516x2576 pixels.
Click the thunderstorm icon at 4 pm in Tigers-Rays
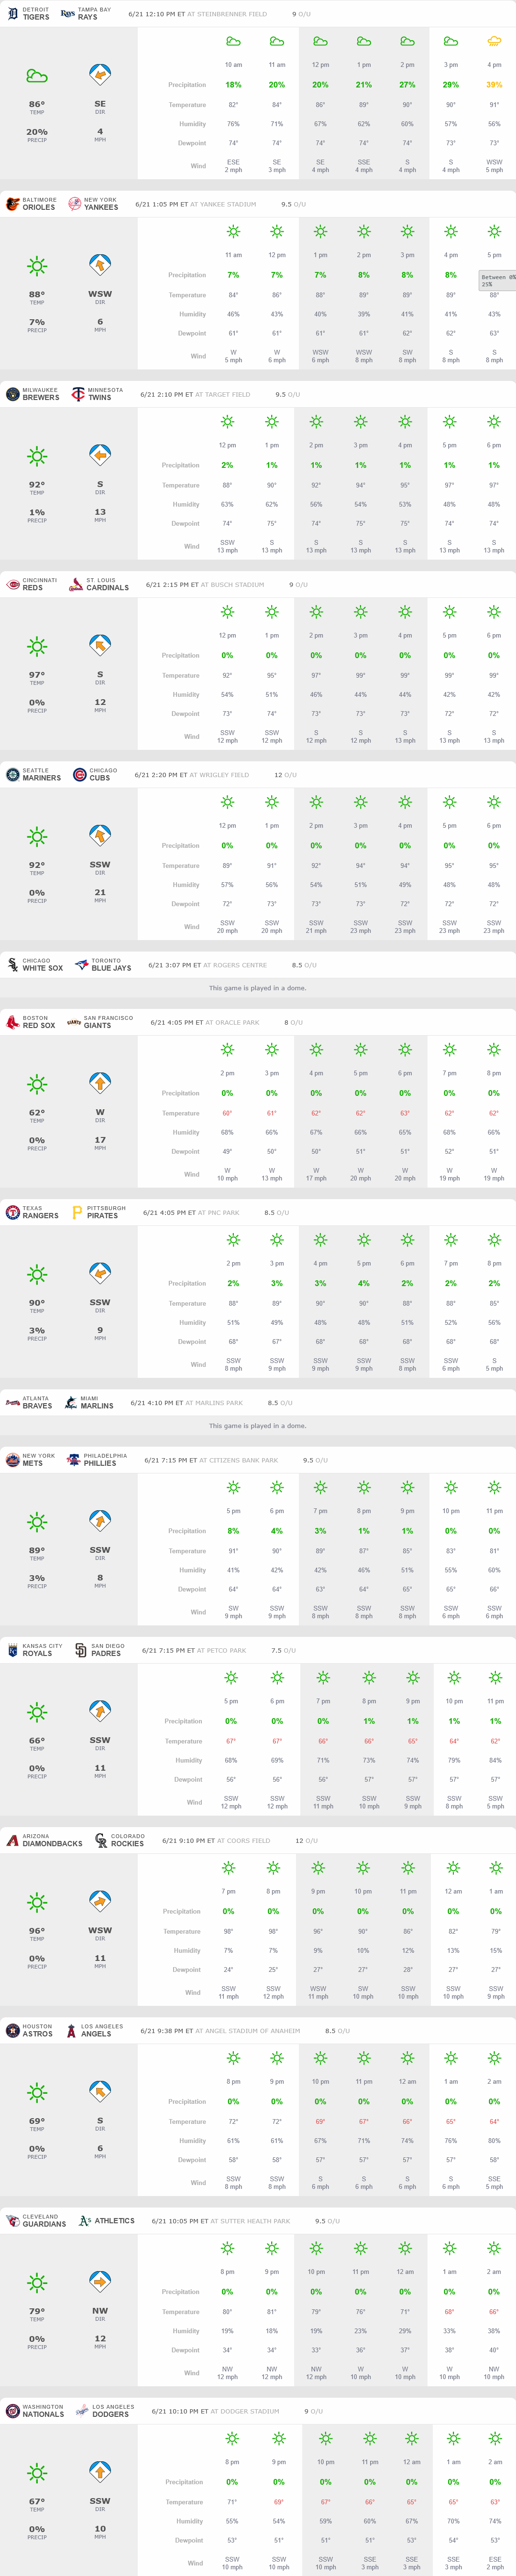point(494,42)
